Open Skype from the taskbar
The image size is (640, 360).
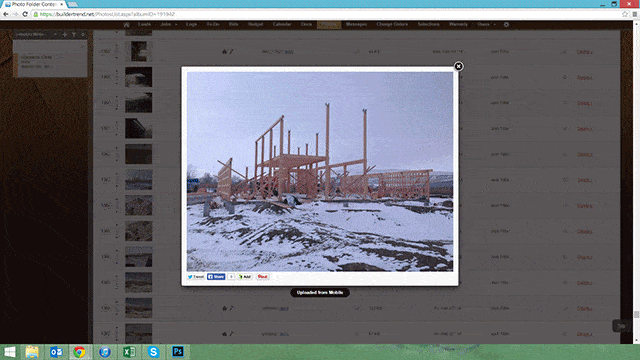tap(153, 352)
